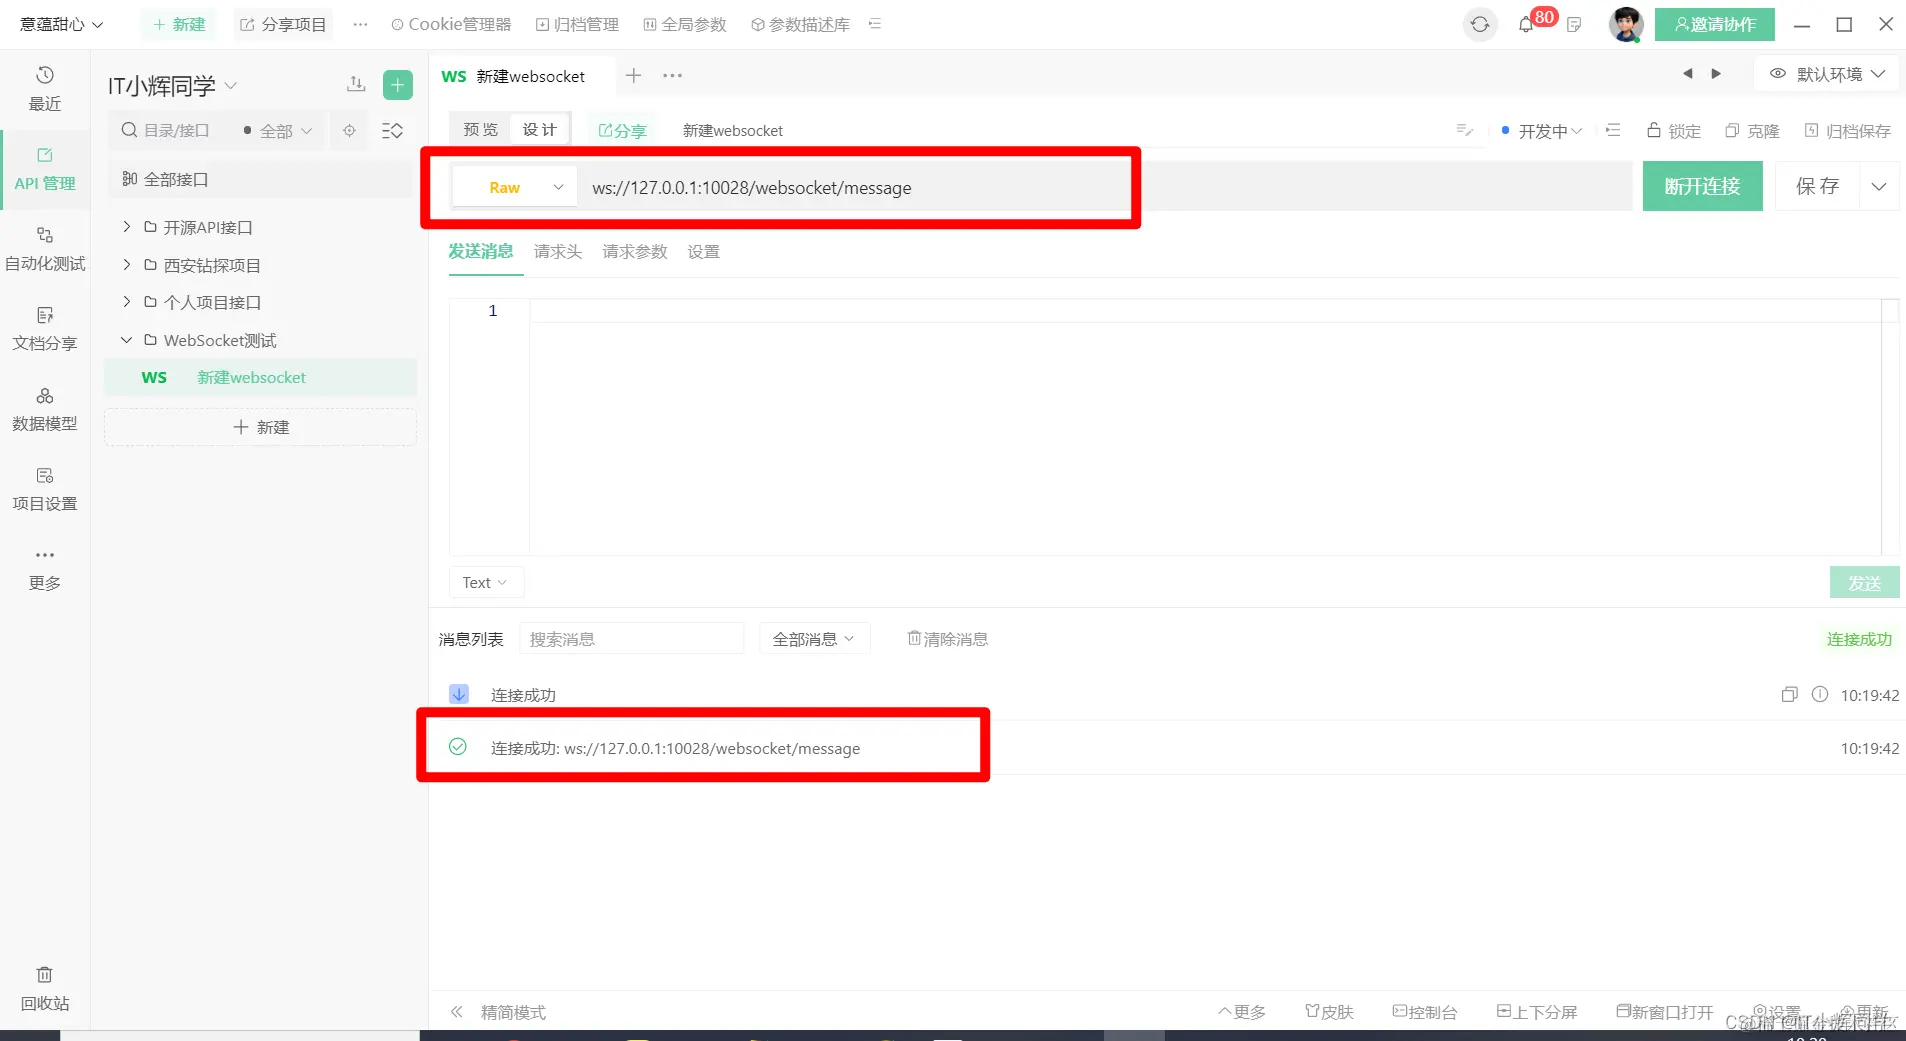Switch to the 请求头 tab

tap(557, 252)
